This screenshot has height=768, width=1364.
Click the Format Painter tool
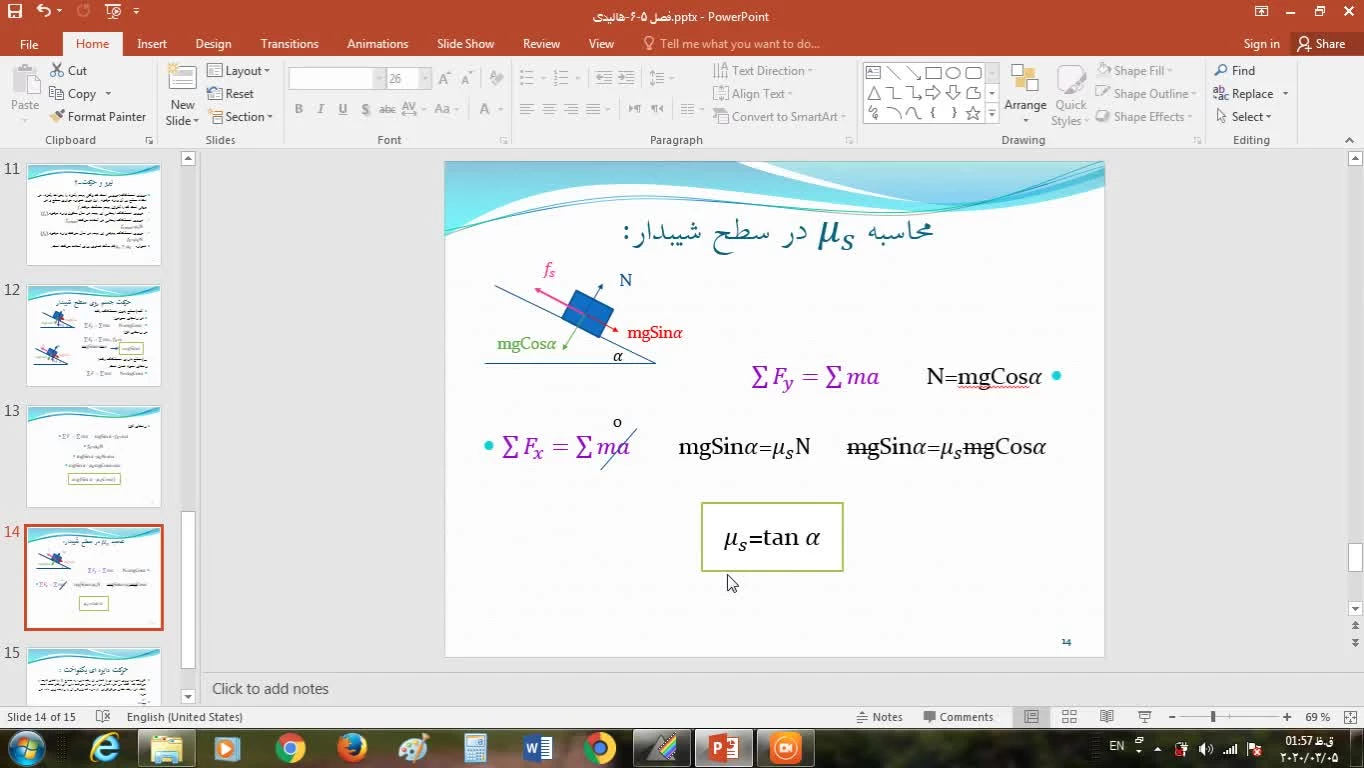click(x=98, y=117)
